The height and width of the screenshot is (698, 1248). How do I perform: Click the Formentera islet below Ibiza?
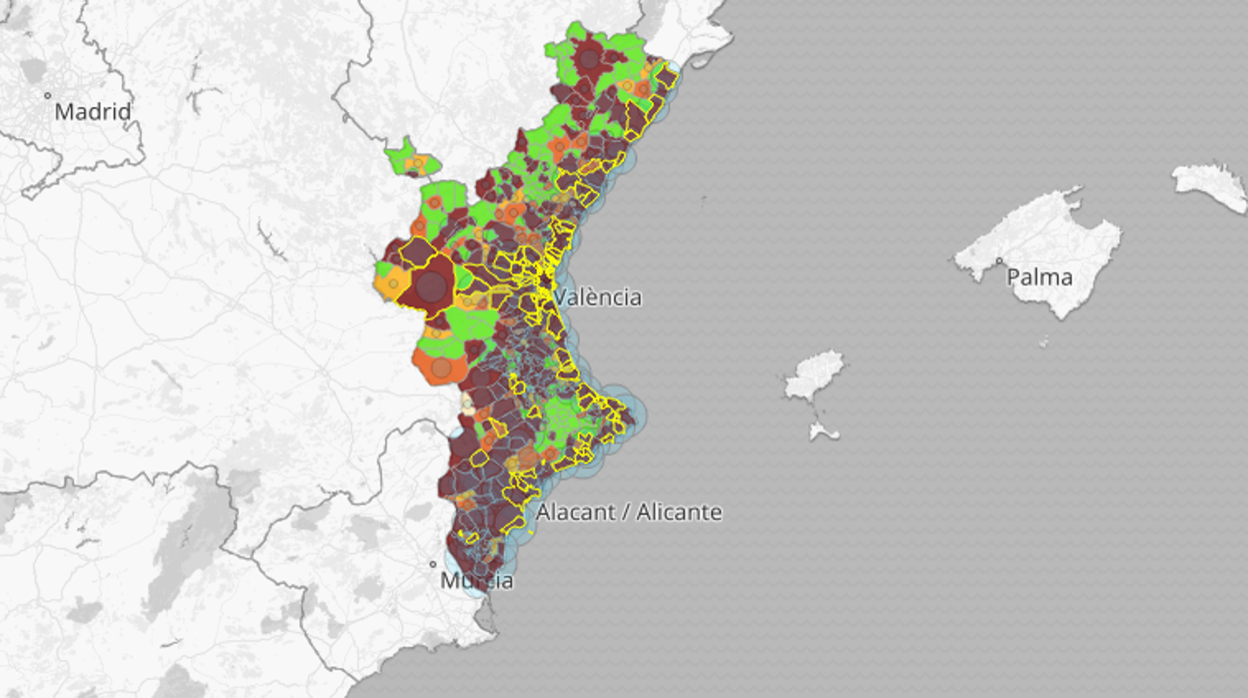[823, 431]
